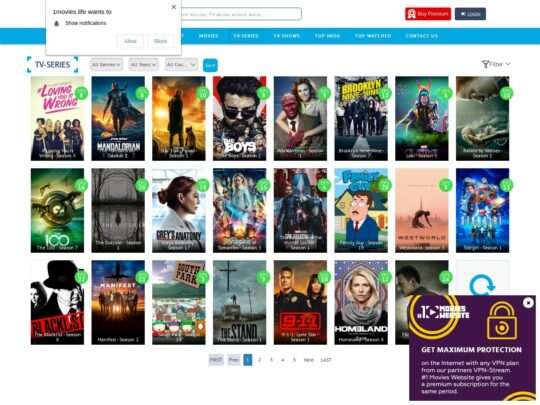
Task: Open the Movies menu item
Action: (208, 36)
